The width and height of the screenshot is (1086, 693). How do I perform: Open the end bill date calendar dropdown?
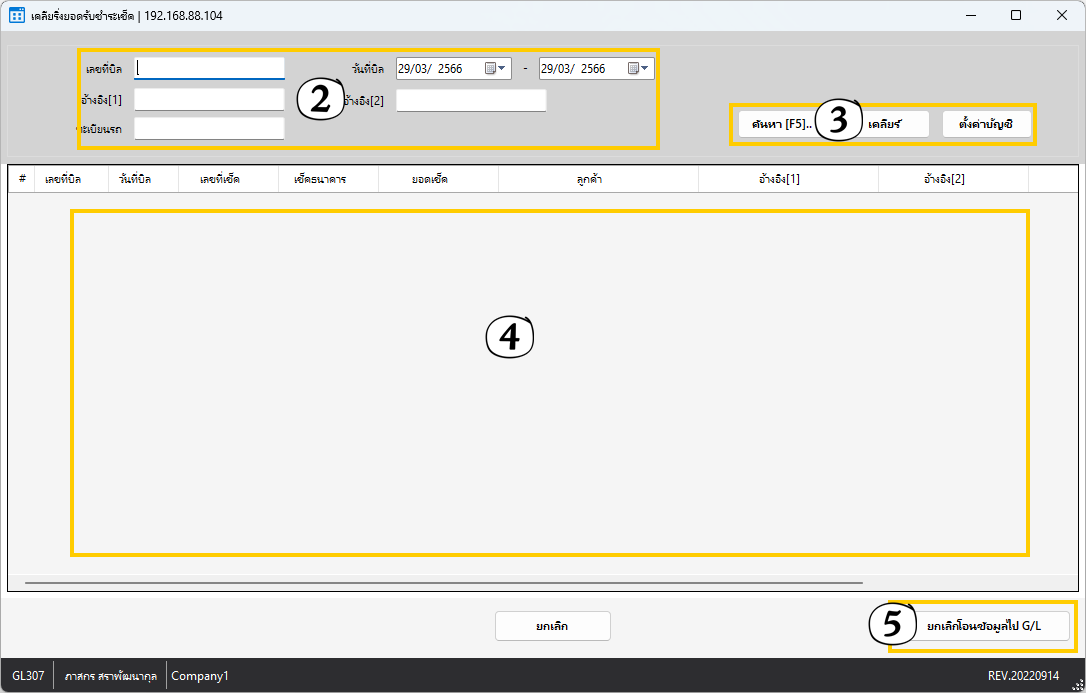tap(639, 69)
